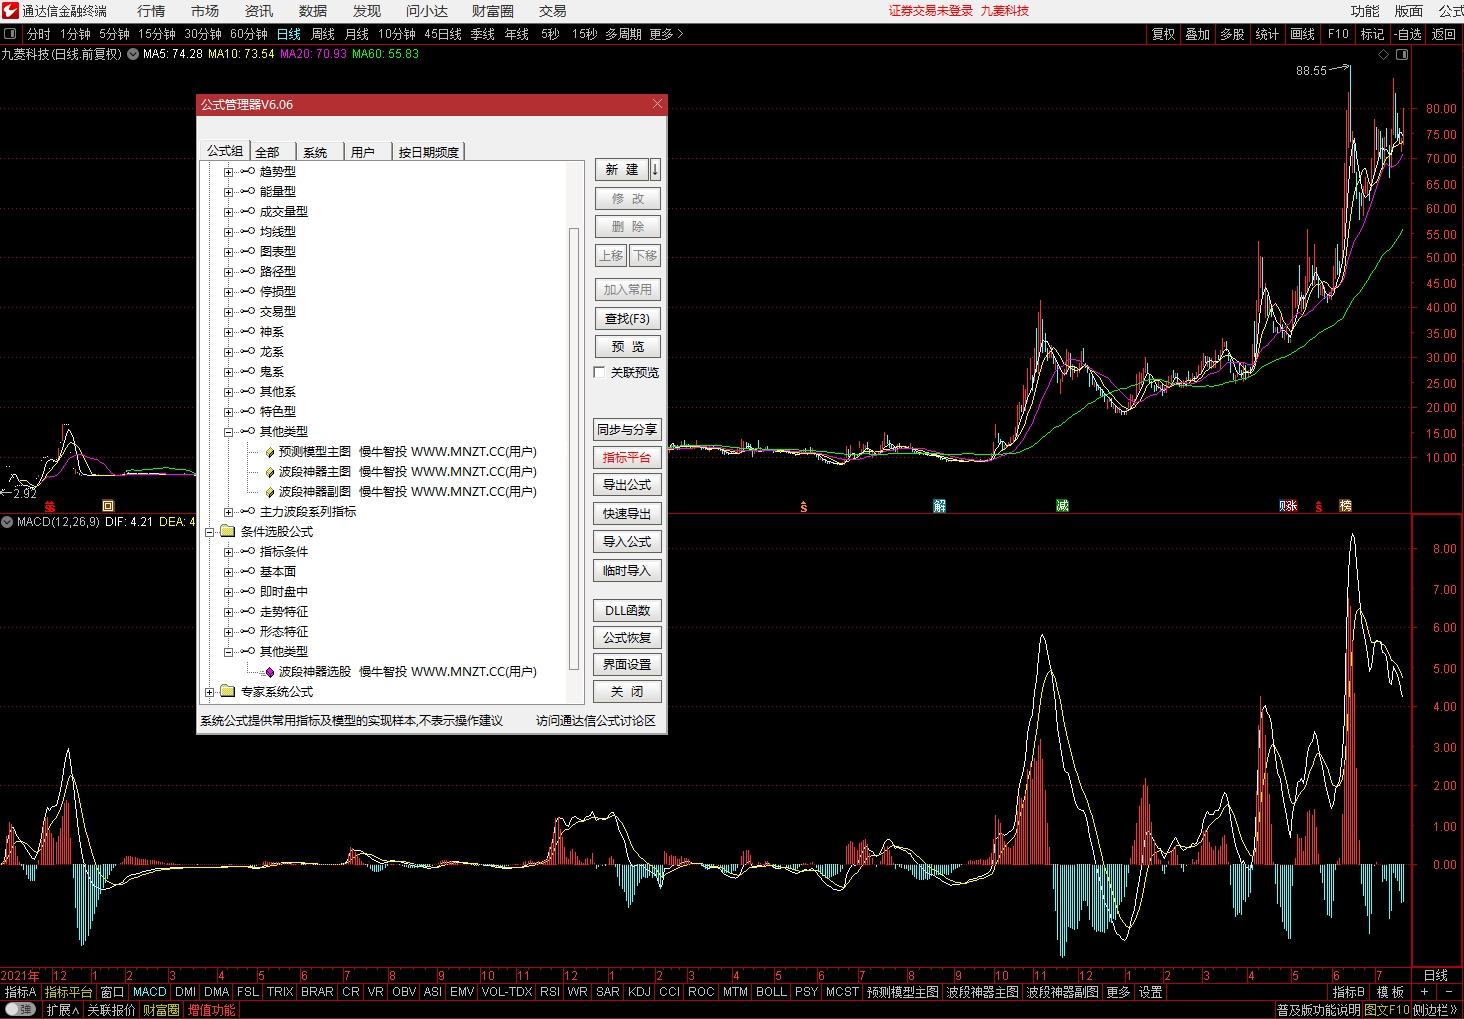Click the minus zoom button at bottom right
Image resolution: width=1464 pixels, height=1020 pixels.
tap(1449, 992)
